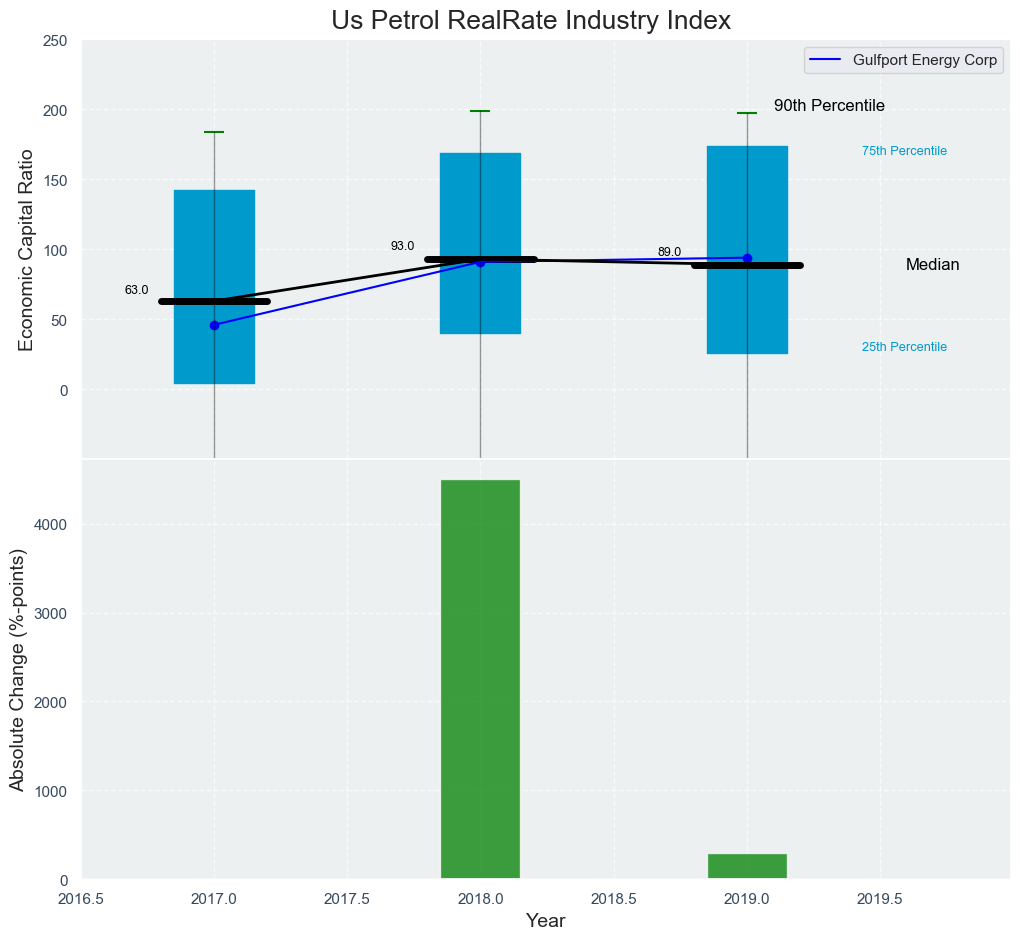Click the Economic Capital Ratio axis title
The width and height of the screenshot is (1020, 940).
pos(27,250)
